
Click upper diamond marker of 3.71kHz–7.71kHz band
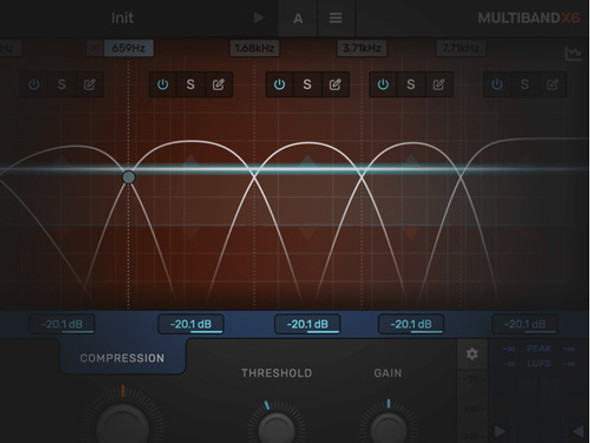pos(412,161)
